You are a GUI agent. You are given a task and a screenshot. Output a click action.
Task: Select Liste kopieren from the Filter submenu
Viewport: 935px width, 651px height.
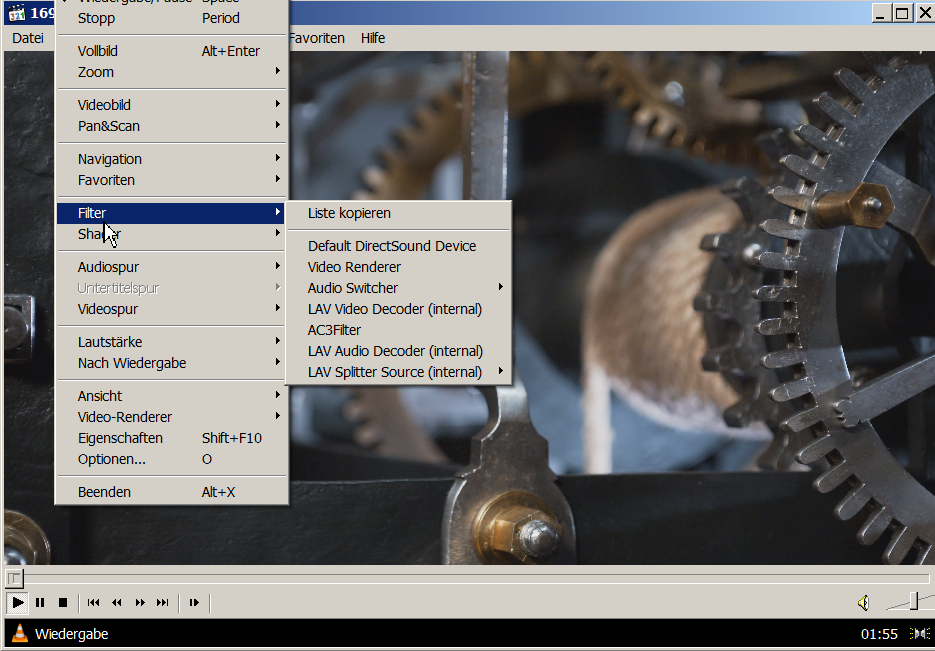[349, 213]
